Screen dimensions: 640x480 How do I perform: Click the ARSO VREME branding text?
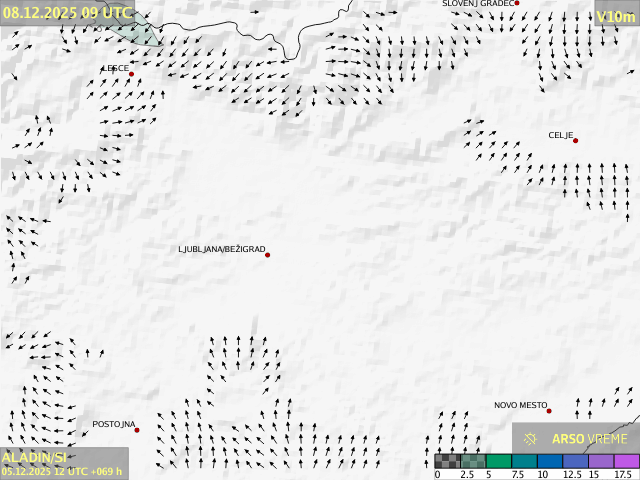click(590, 439)
